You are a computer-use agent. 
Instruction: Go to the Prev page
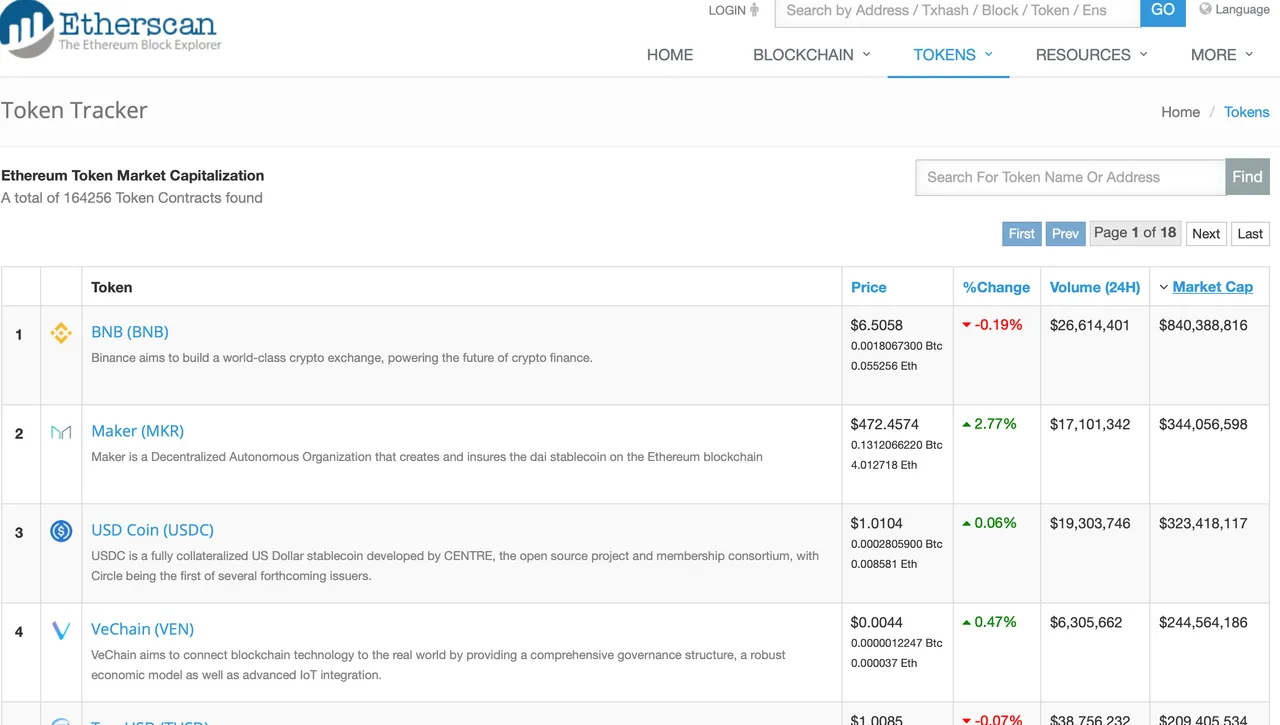pos(1065,234)
